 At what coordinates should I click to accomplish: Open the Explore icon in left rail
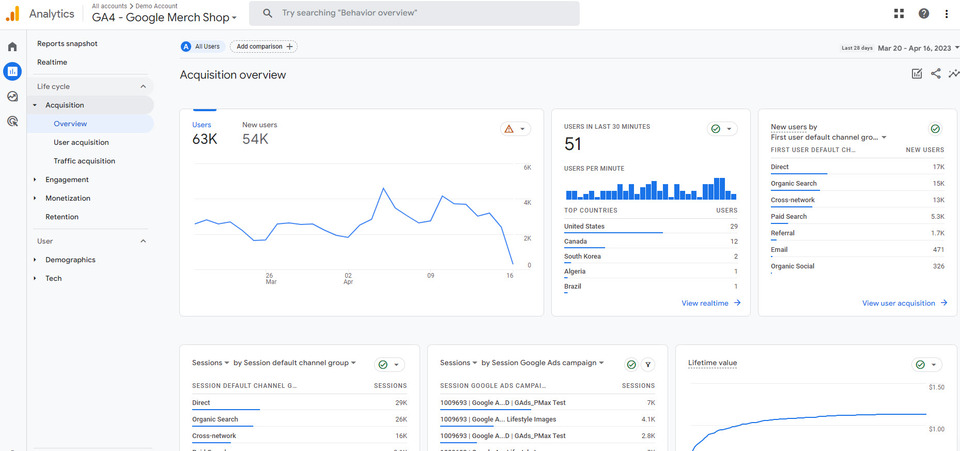12,96
